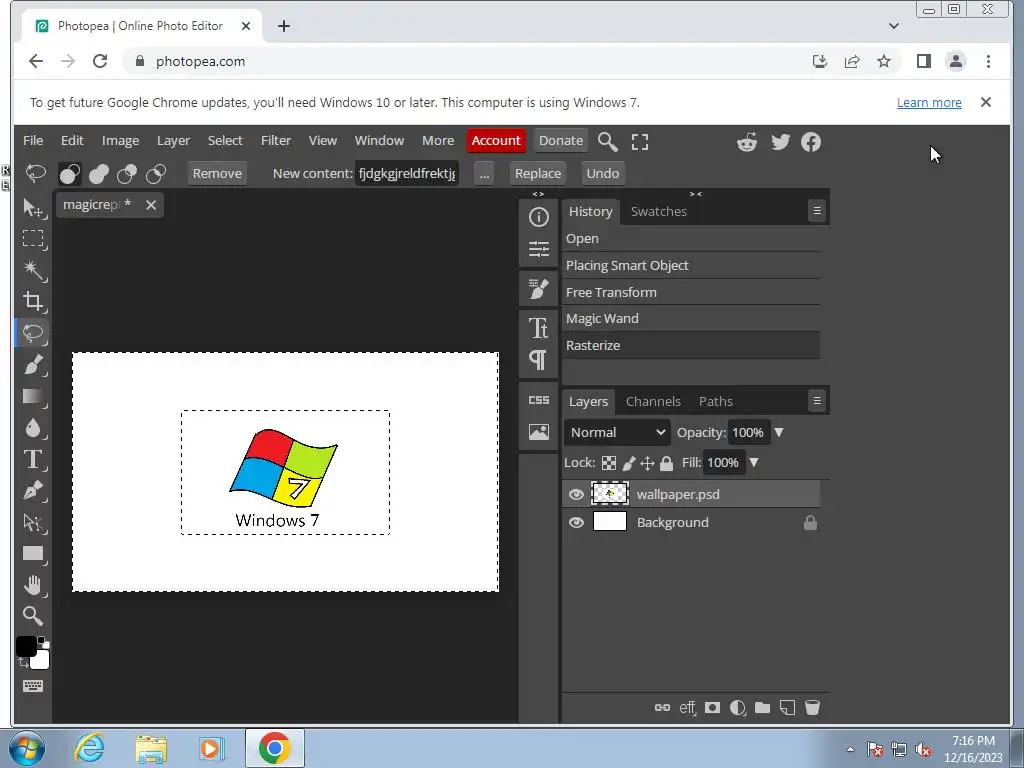The height and width of the screenshot is (768, 1024).
Task: Click the link layers icon
Action: [662, 707]
